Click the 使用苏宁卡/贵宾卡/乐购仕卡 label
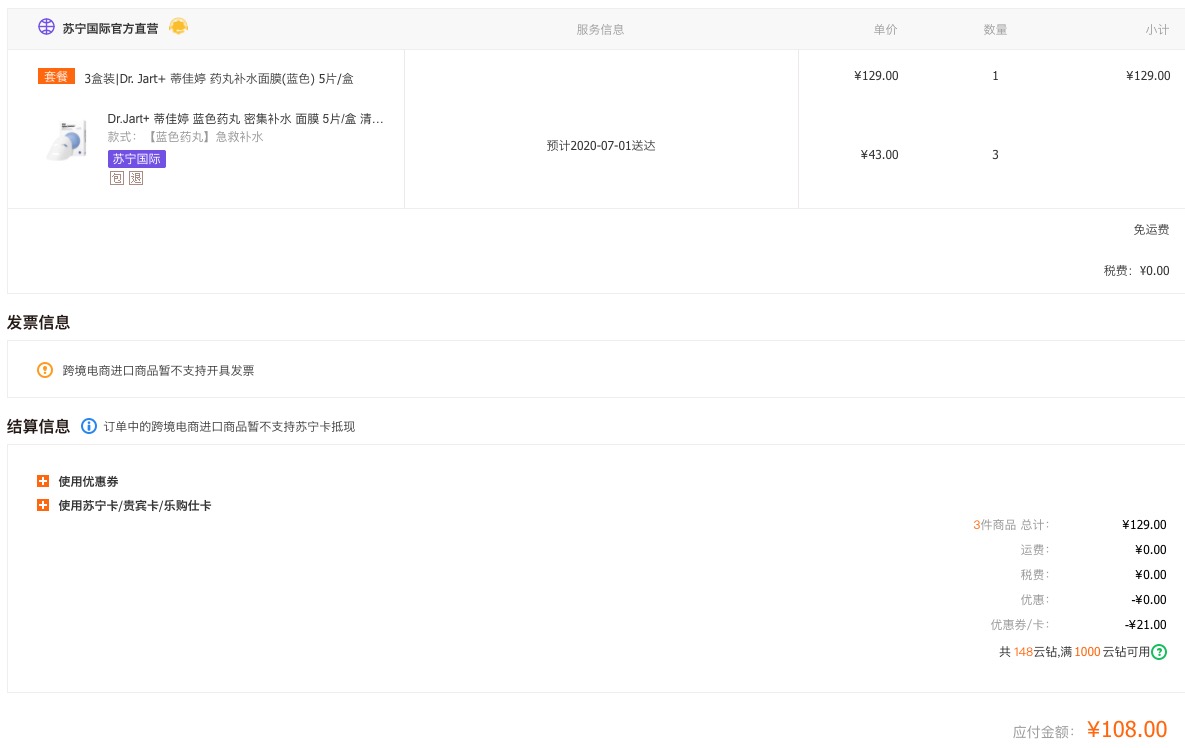1185x748 pixels. click(x=135, y=505)
